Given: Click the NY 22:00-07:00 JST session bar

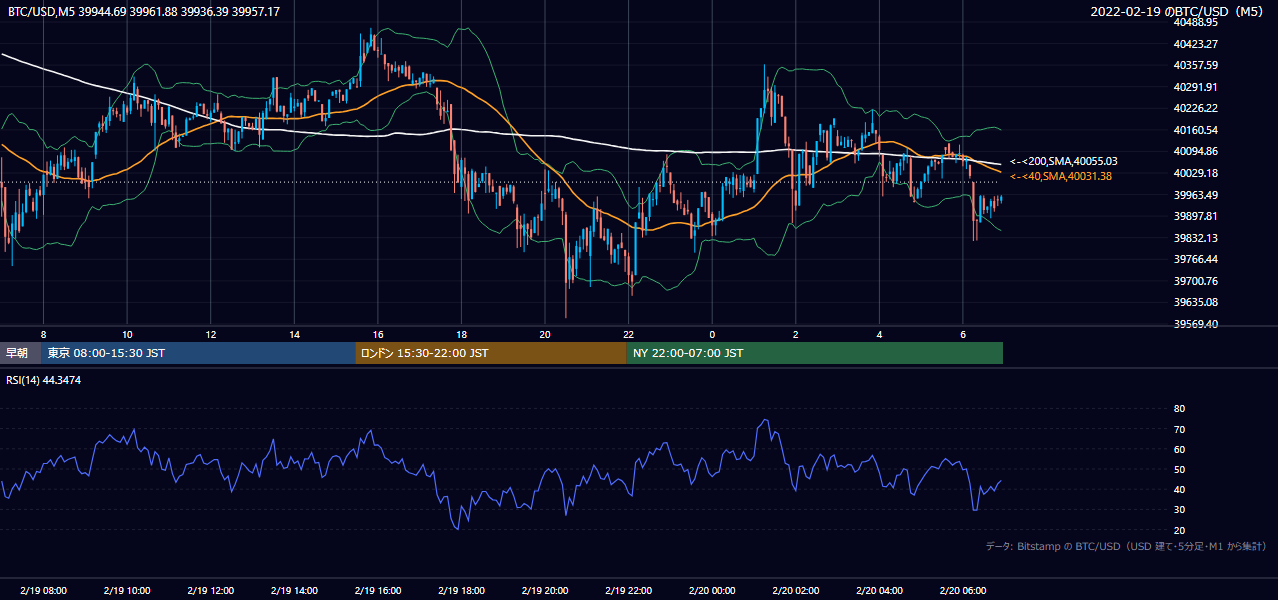Looking at the screenshot, I should 814,353.
